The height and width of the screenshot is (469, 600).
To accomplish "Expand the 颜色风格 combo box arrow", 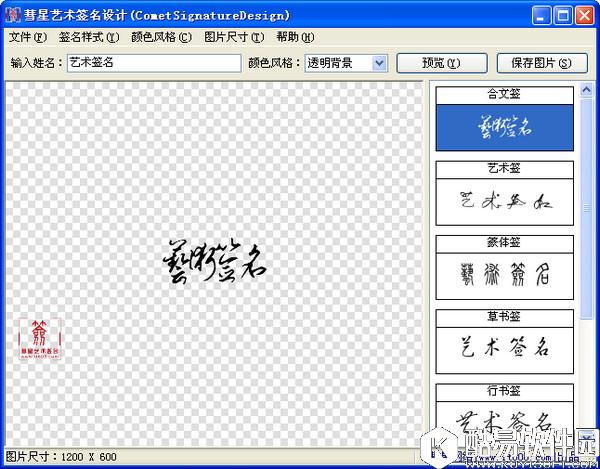I will point(379,63).
